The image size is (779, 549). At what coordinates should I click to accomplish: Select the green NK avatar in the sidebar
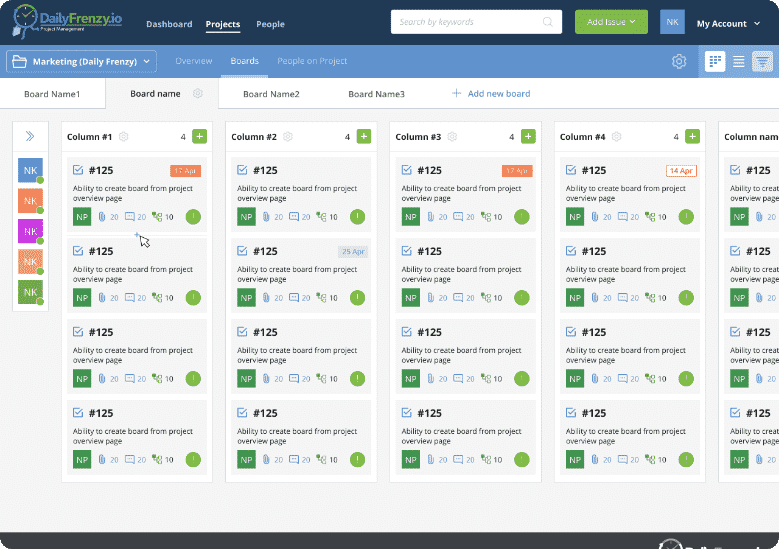(30, 292)
